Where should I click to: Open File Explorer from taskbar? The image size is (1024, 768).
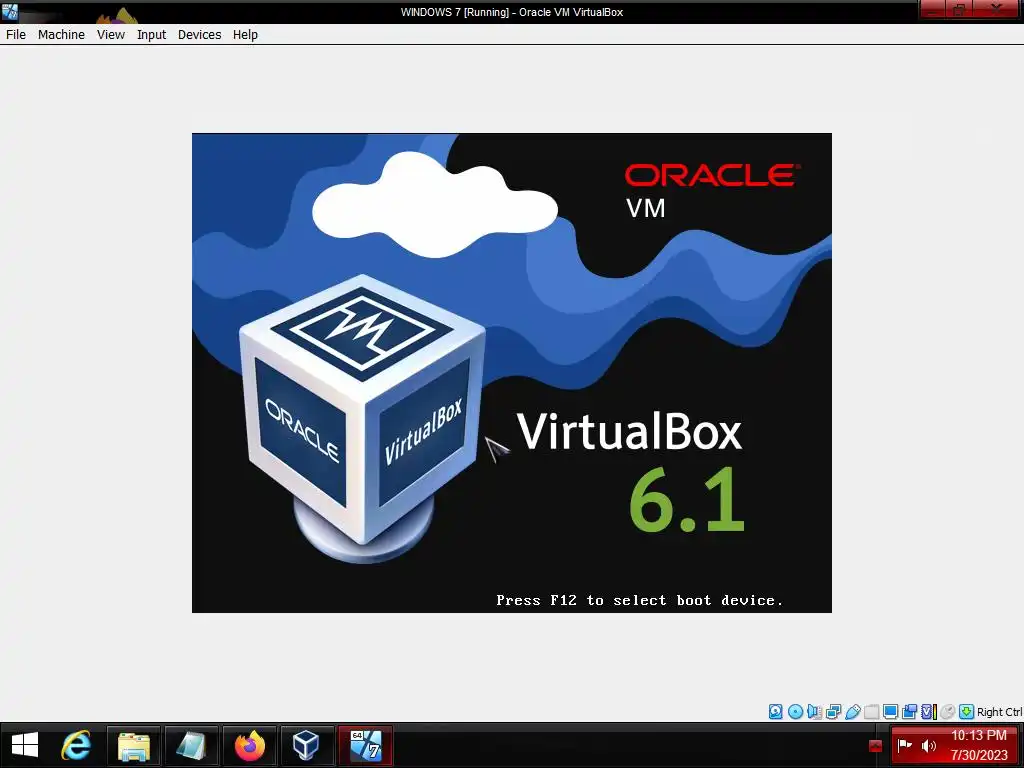pos(134,745)
